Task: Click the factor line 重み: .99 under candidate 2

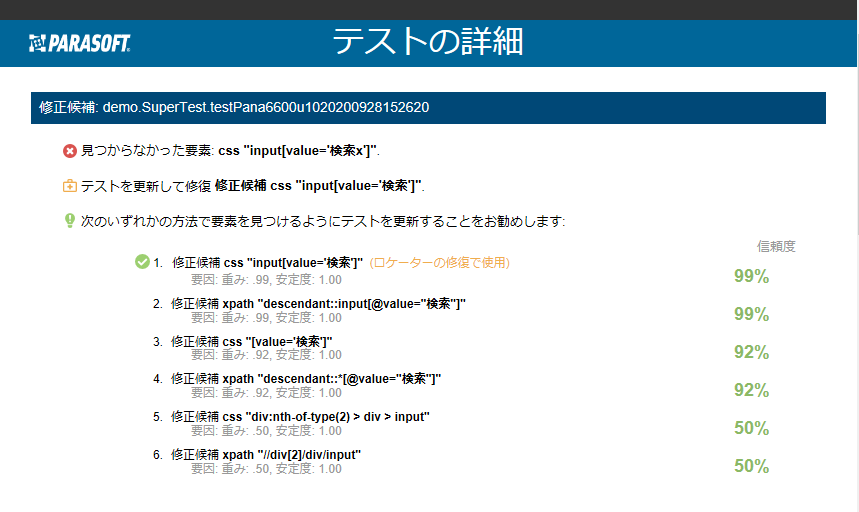Action: [266, 318]
